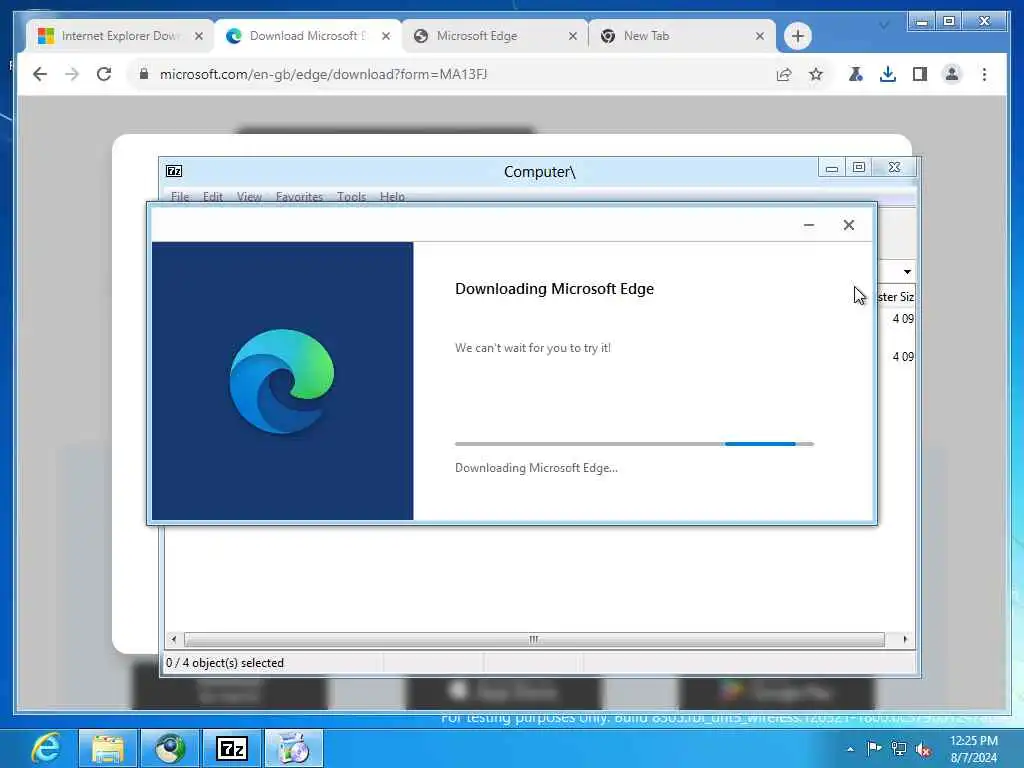Open the Chrome Labs flask icon

coord(856,74)
